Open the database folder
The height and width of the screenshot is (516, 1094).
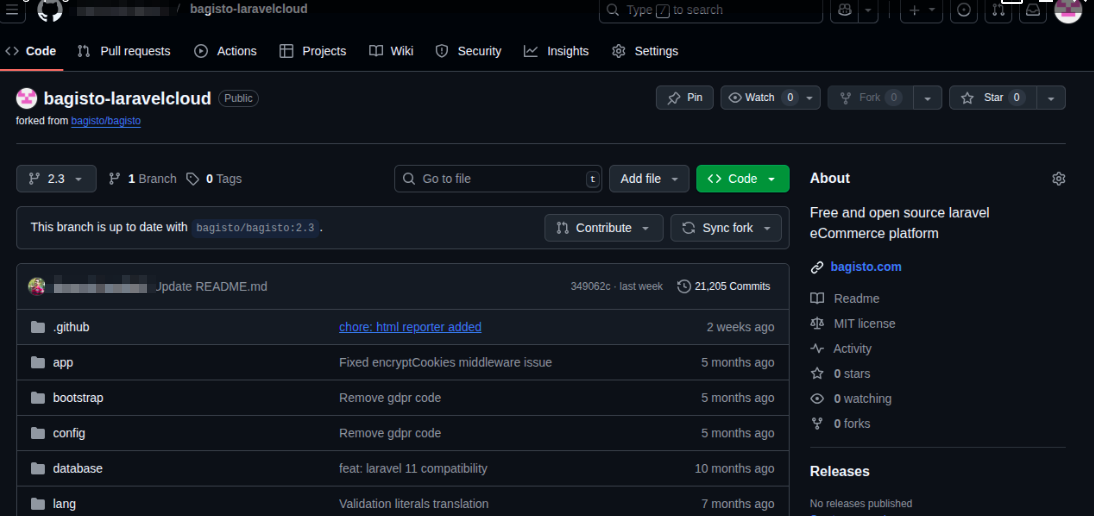click(x=77, y=469)
